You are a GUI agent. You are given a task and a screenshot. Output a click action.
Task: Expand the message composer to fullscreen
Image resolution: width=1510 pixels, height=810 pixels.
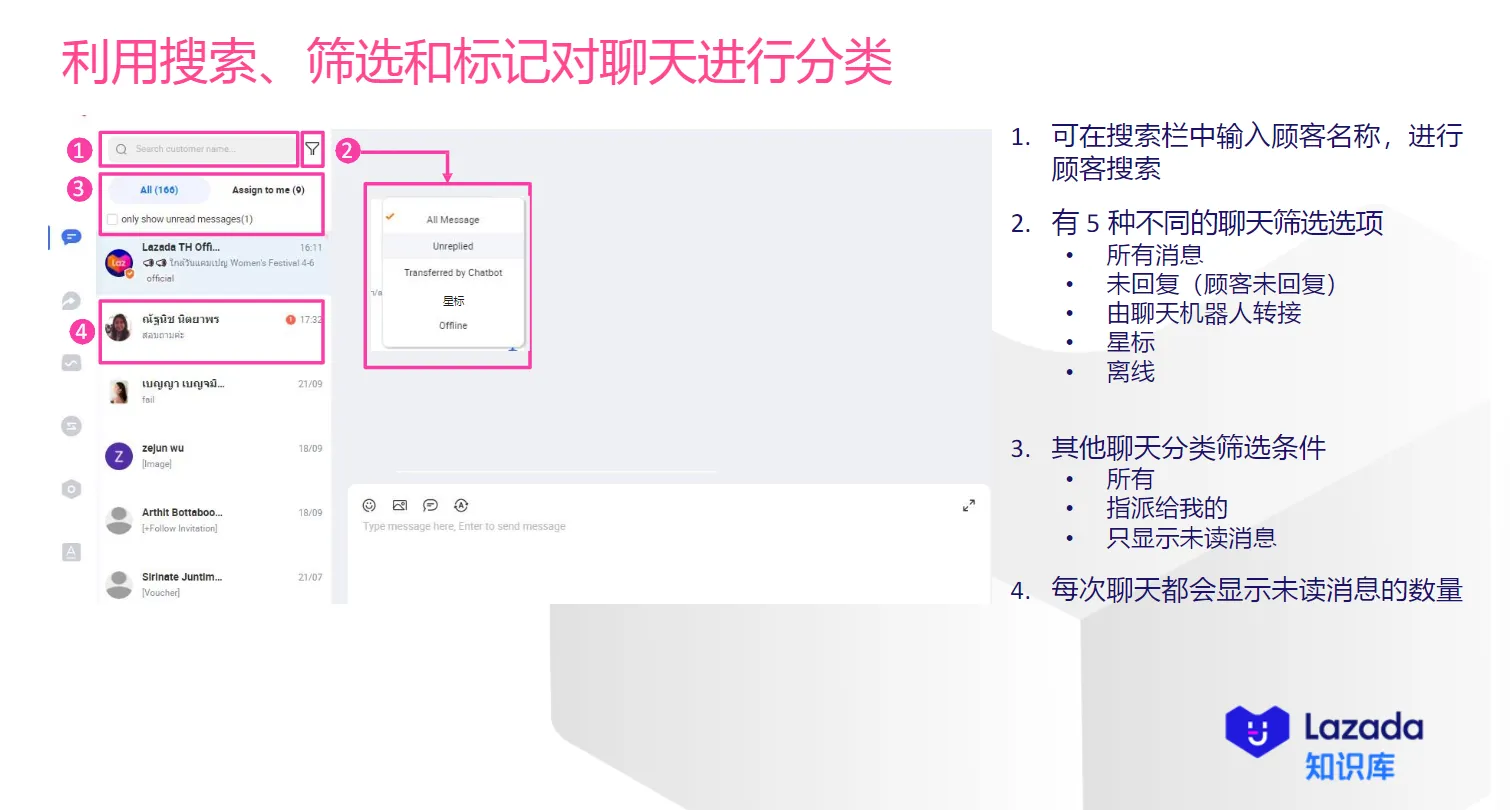968,505
